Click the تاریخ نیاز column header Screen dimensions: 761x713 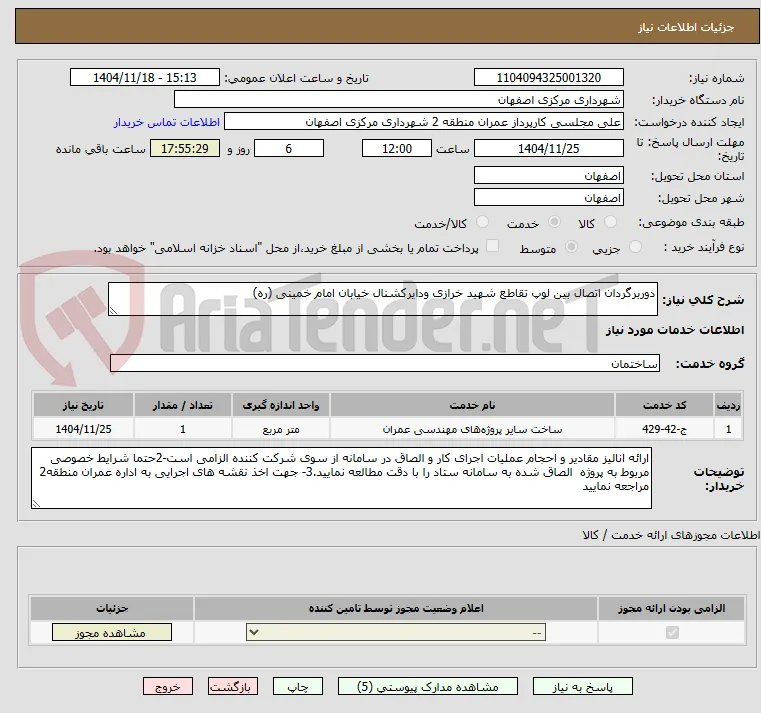click(x=83, y=405)
